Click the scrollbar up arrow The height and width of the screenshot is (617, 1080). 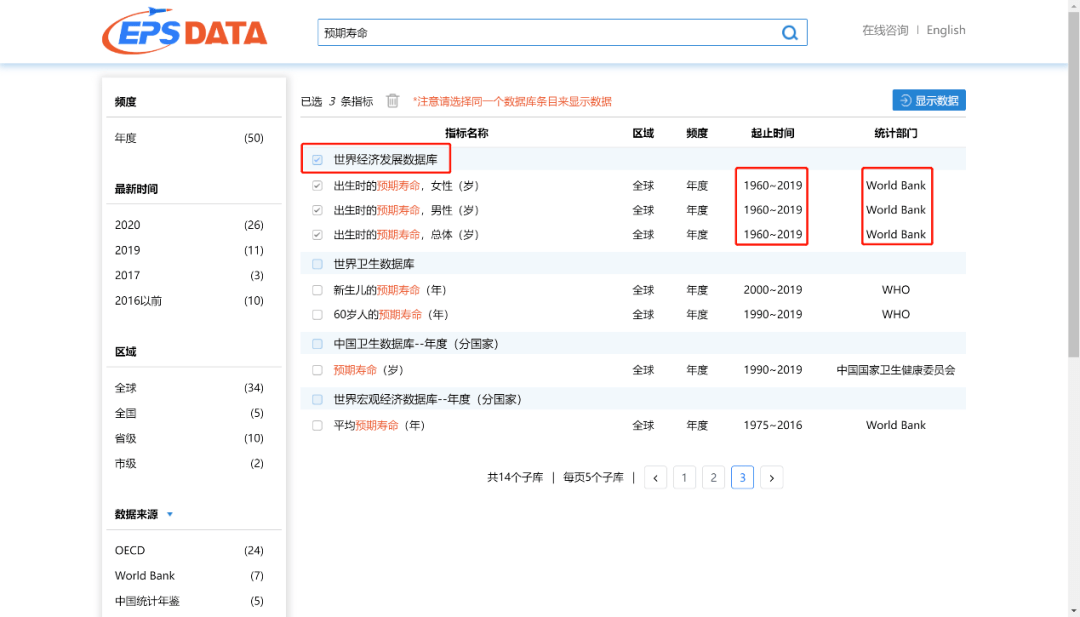pyautogui.click(x=1073, y=8)
